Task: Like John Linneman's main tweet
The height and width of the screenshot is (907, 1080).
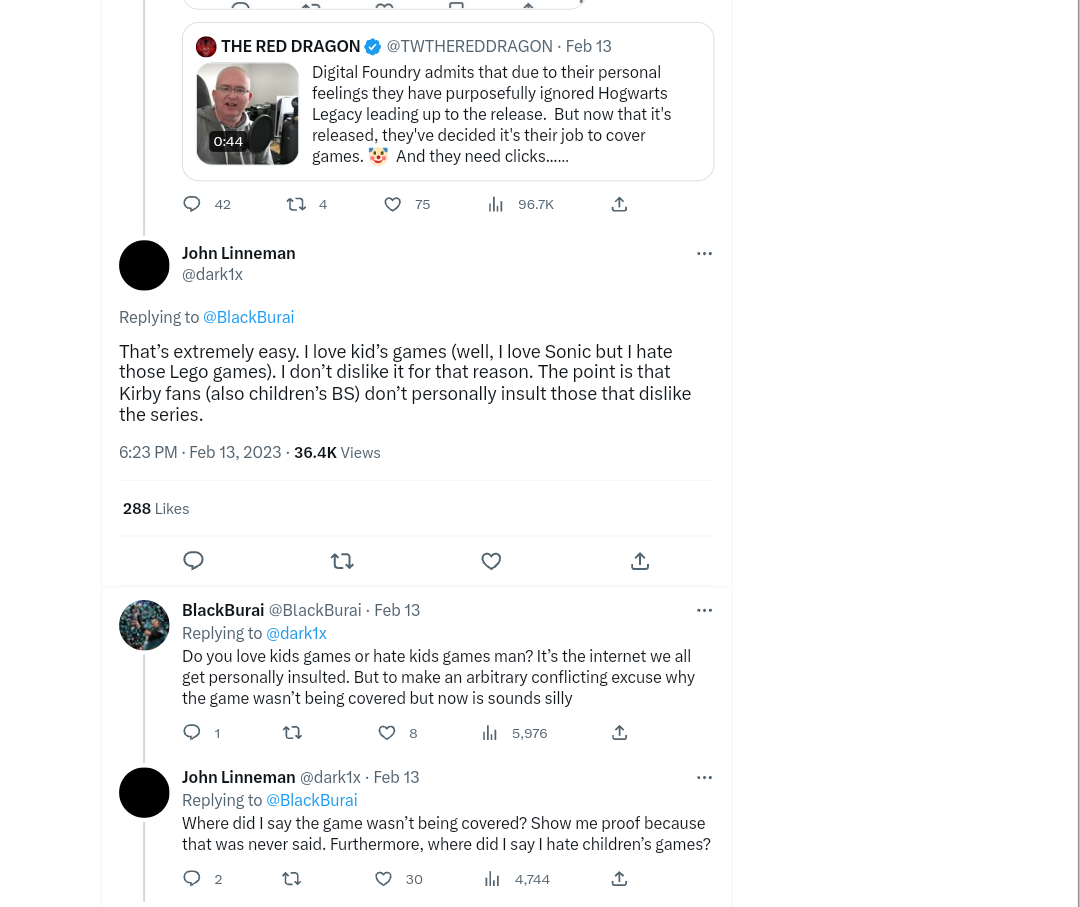Action: 490,561
